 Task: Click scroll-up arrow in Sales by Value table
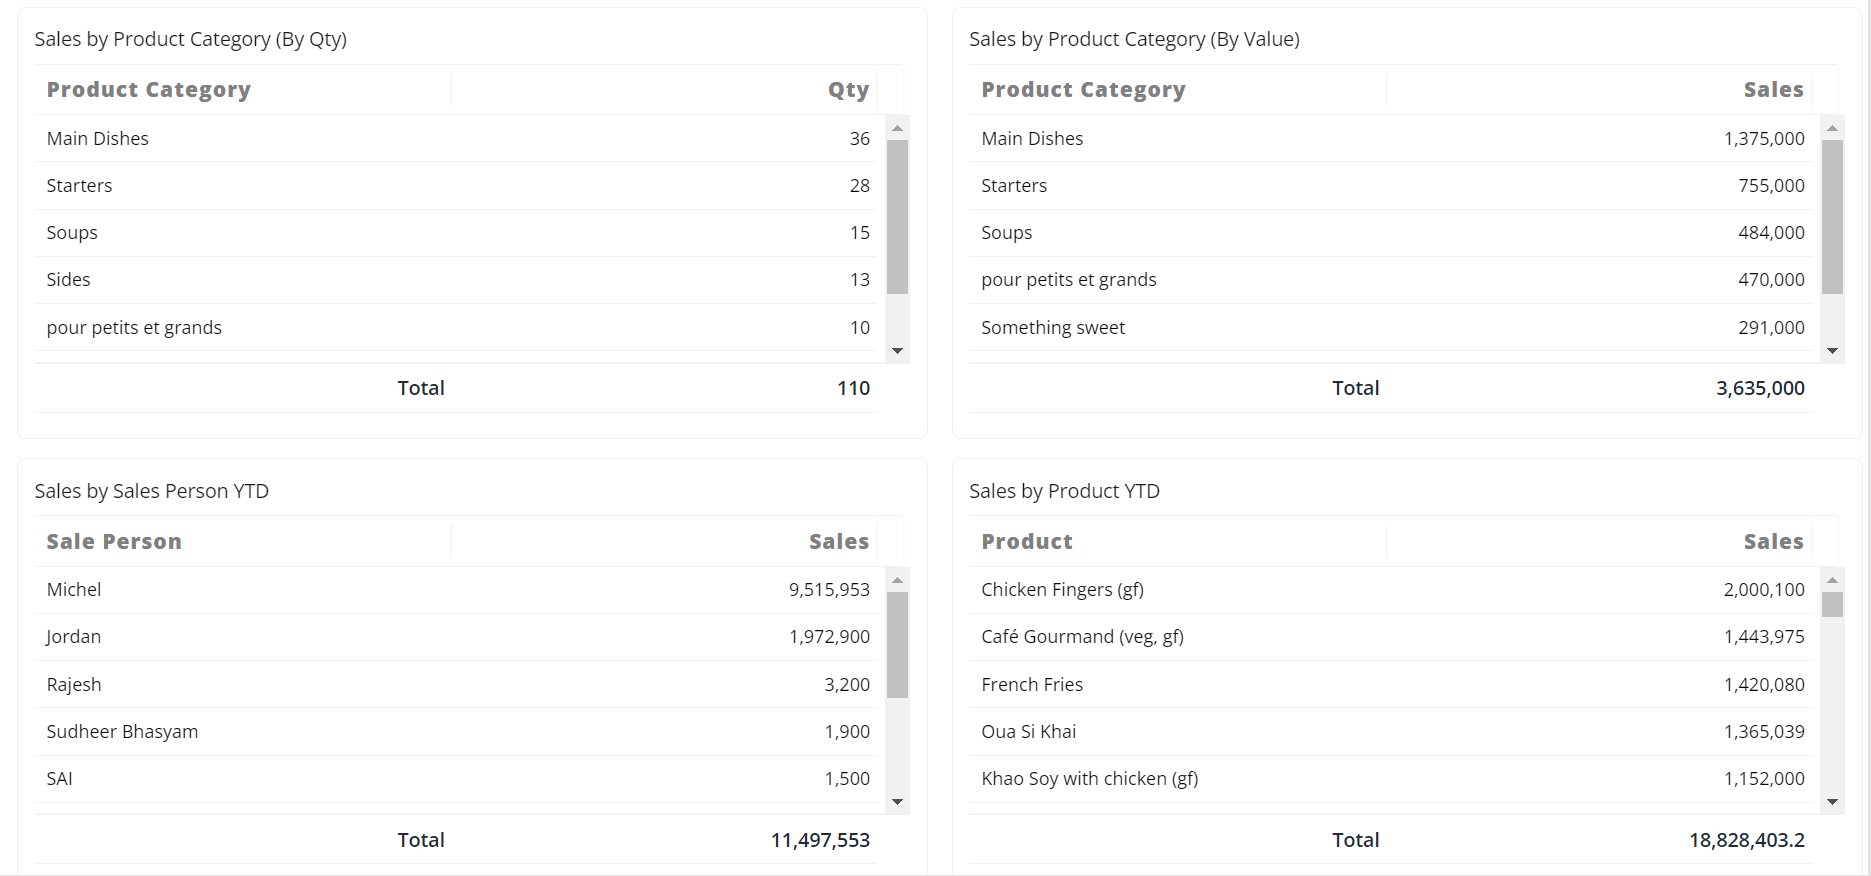click(x=1832, y=128)
